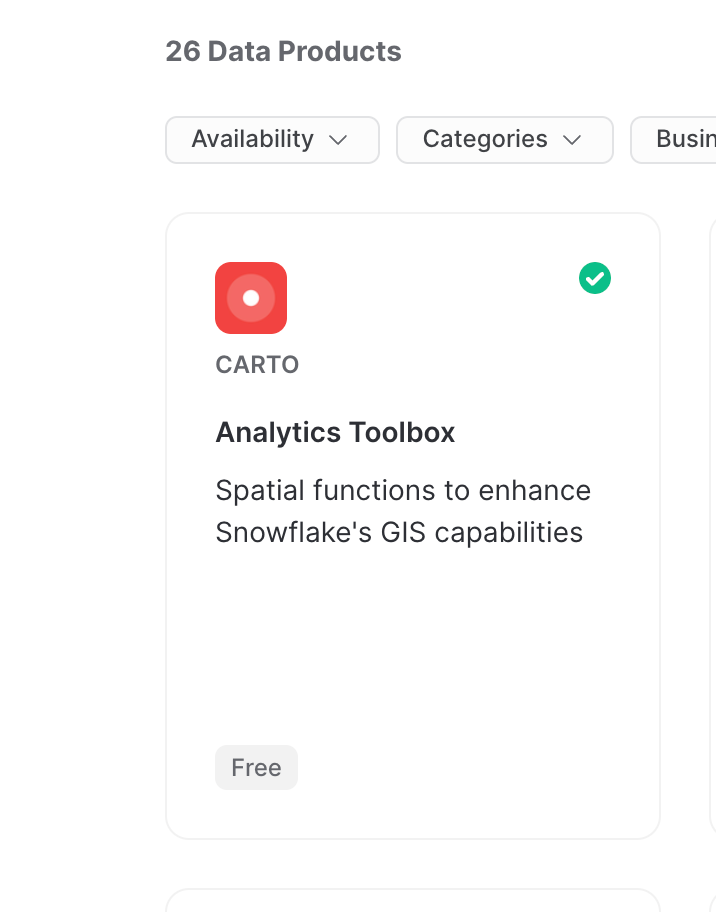Click the Free price badge

click(x=256, y=768)
